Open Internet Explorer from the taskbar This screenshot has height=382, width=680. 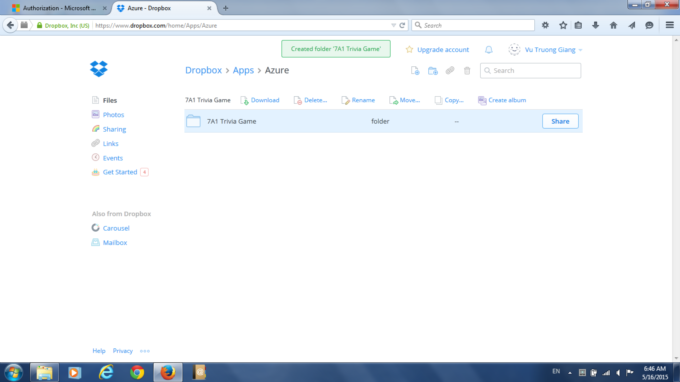[x=106, y=372]
